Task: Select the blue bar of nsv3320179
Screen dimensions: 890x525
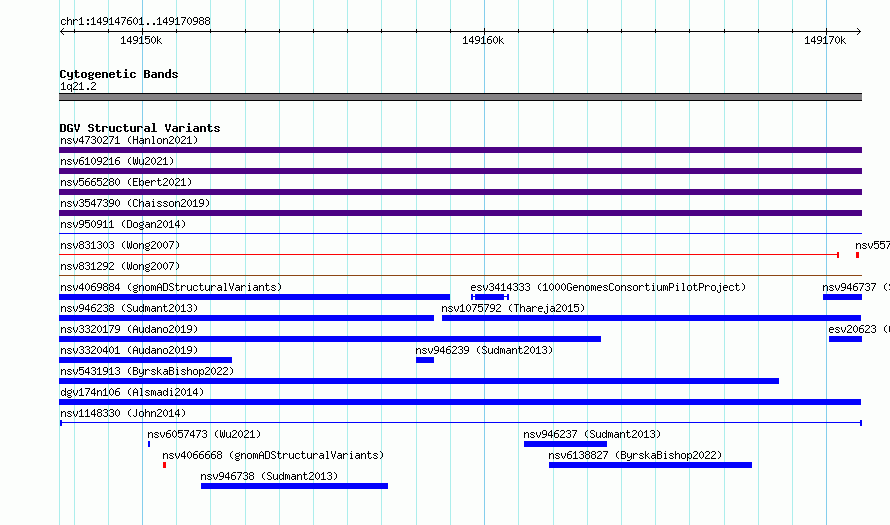Action: click(x=330, y=339)
